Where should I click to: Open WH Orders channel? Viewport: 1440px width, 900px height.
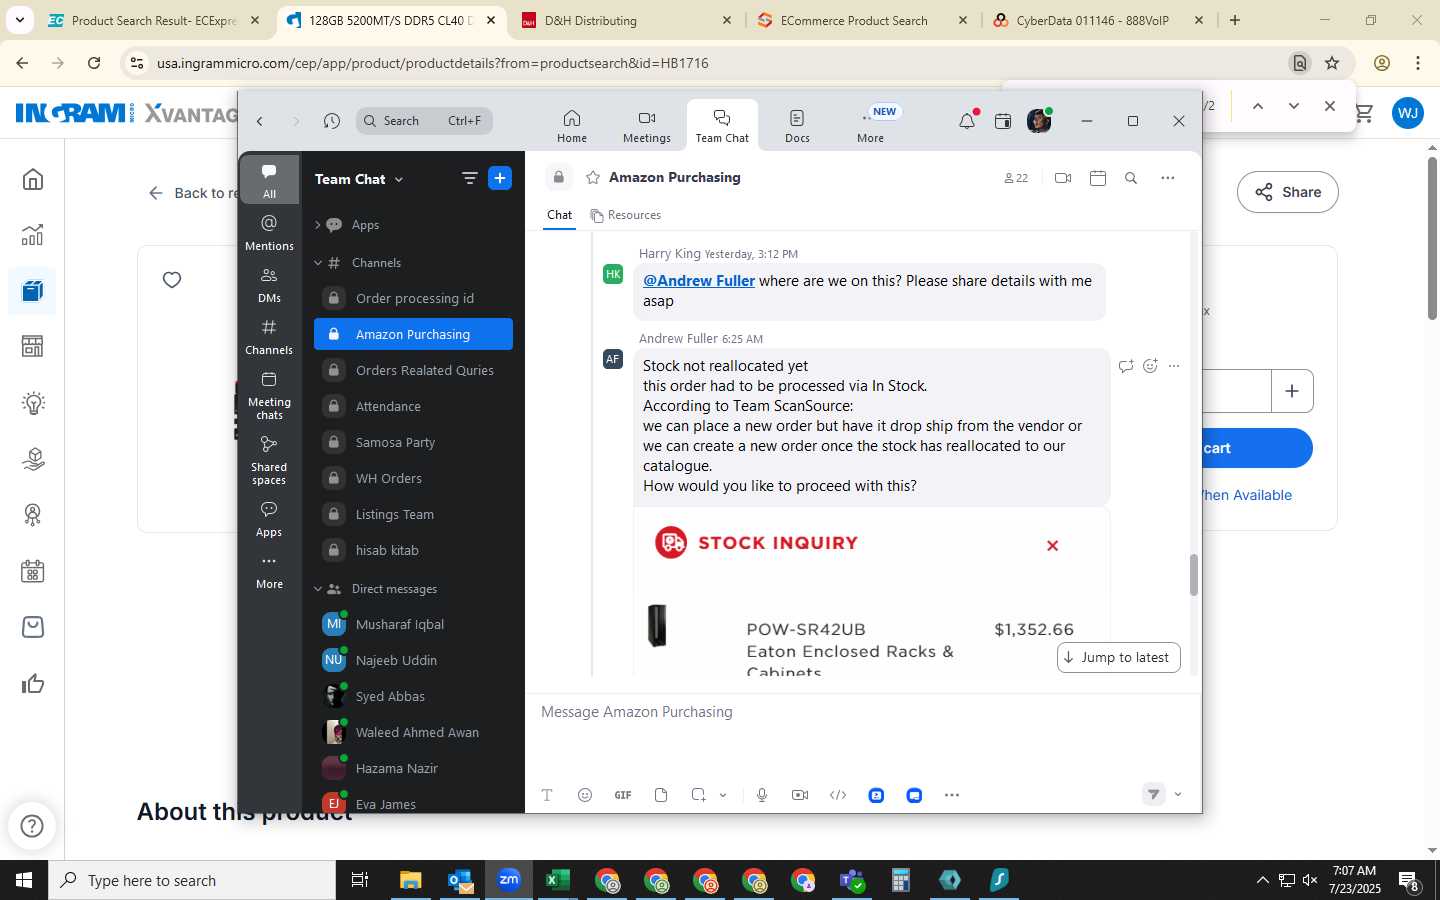(x=413, y=478)
